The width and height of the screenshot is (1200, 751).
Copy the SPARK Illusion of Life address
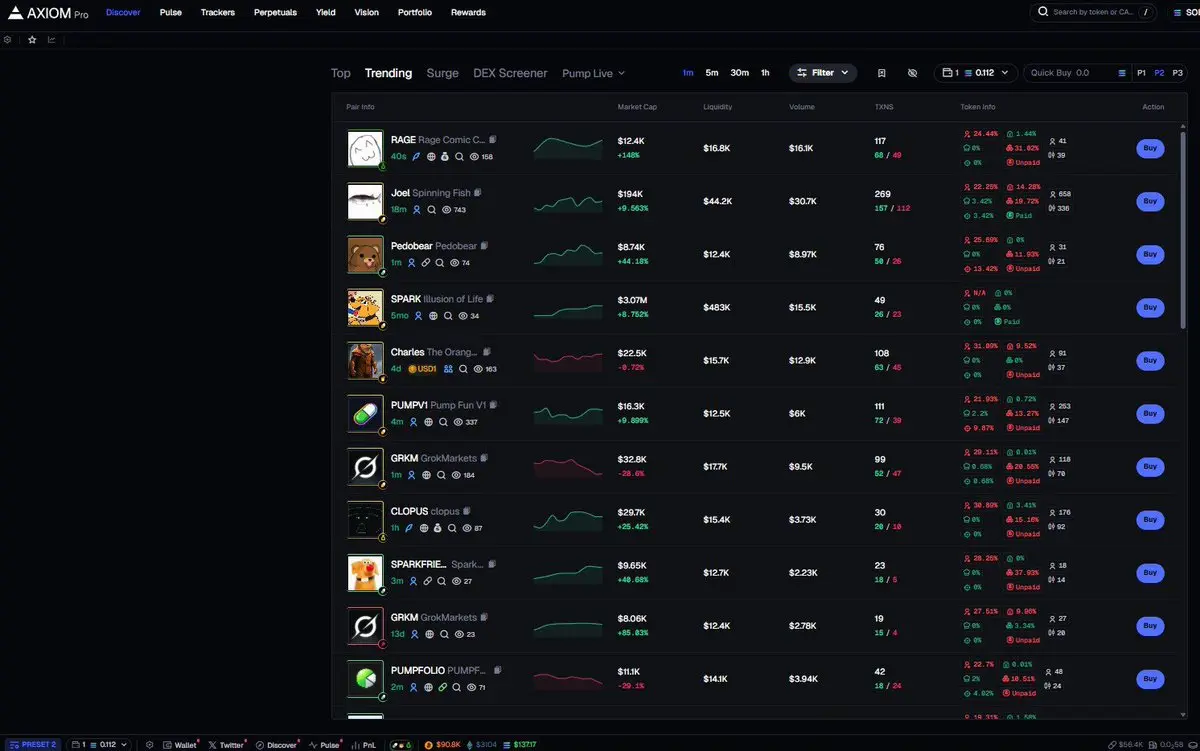(x=490, y=299)
